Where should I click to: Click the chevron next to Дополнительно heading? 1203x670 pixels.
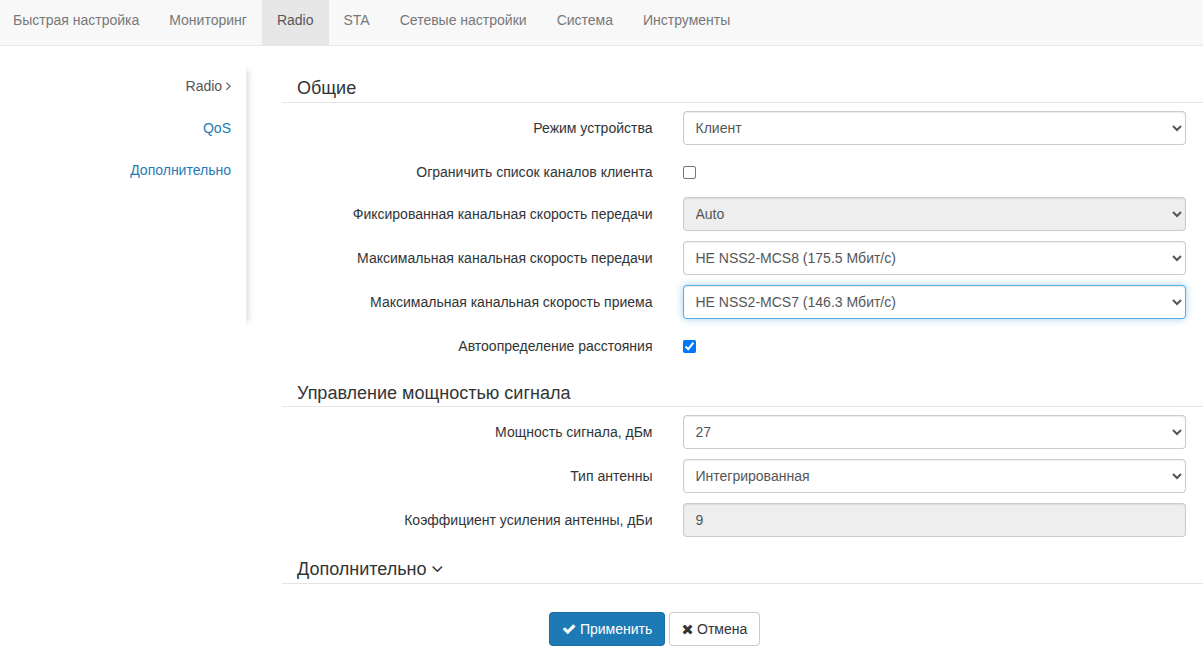tap(437, 570)
